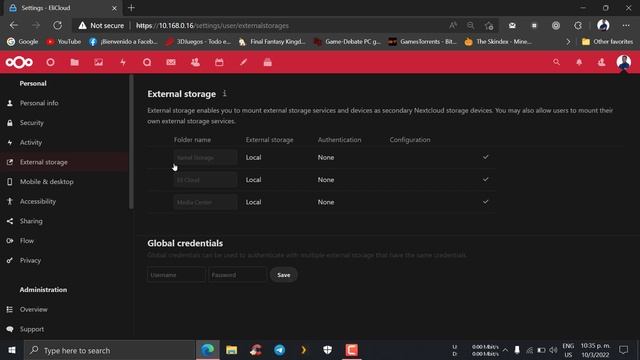Open the Talk app icon

[x=147, y=62]
